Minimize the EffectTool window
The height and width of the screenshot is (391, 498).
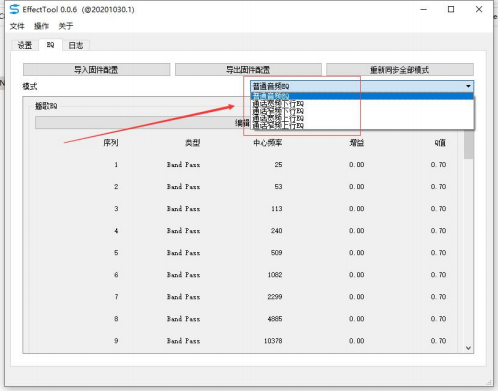(x=424, y=9)
